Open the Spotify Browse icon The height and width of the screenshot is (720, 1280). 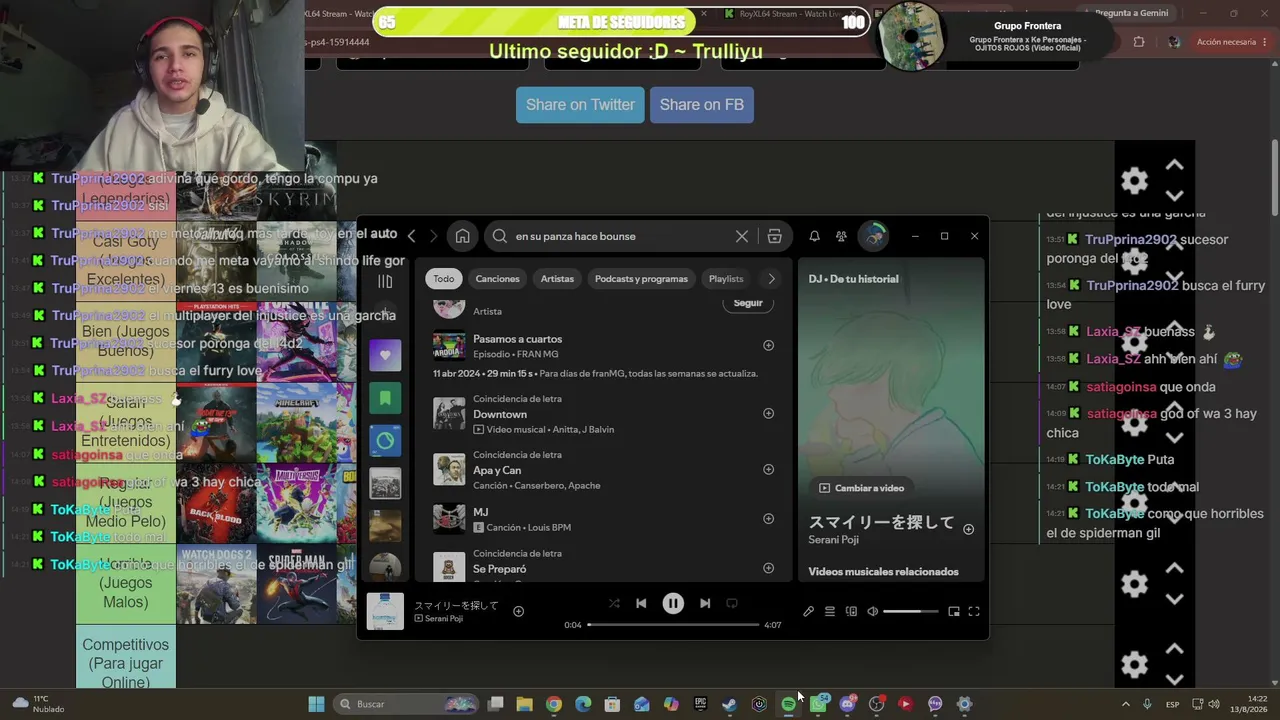[774, 236]
